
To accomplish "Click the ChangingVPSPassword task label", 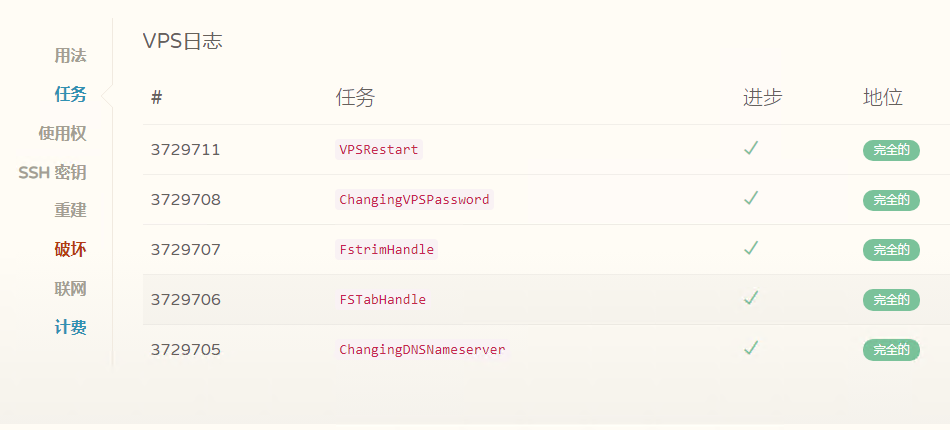I will coord(414,200).
